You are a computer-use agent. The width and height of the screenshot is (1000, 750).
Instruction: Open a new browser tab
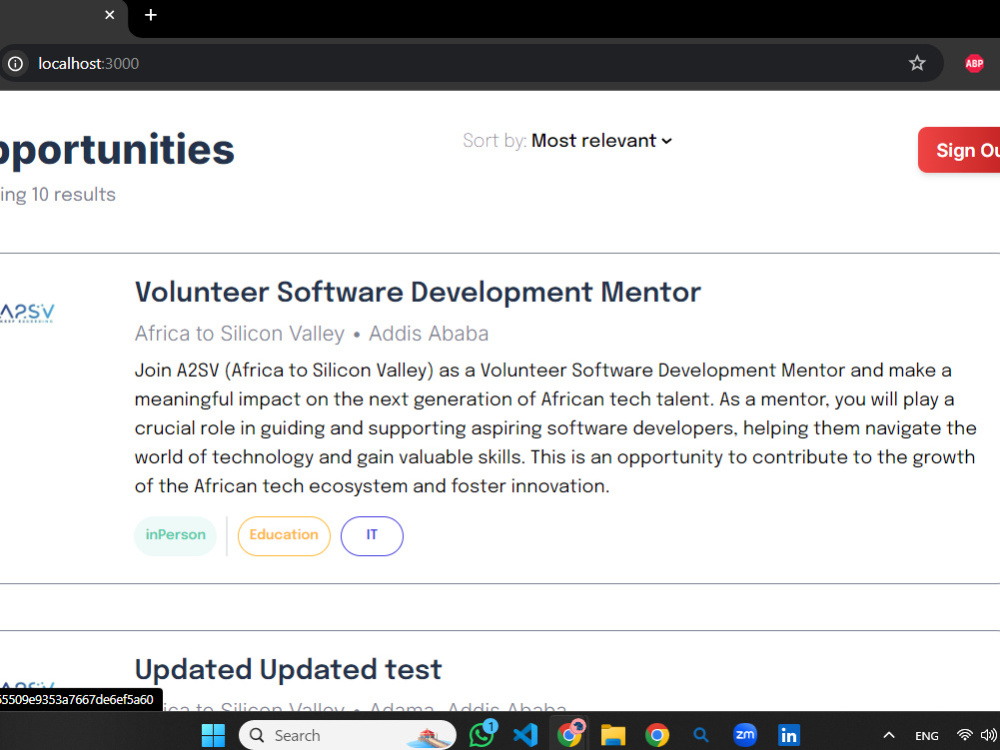tap(151, 15)
